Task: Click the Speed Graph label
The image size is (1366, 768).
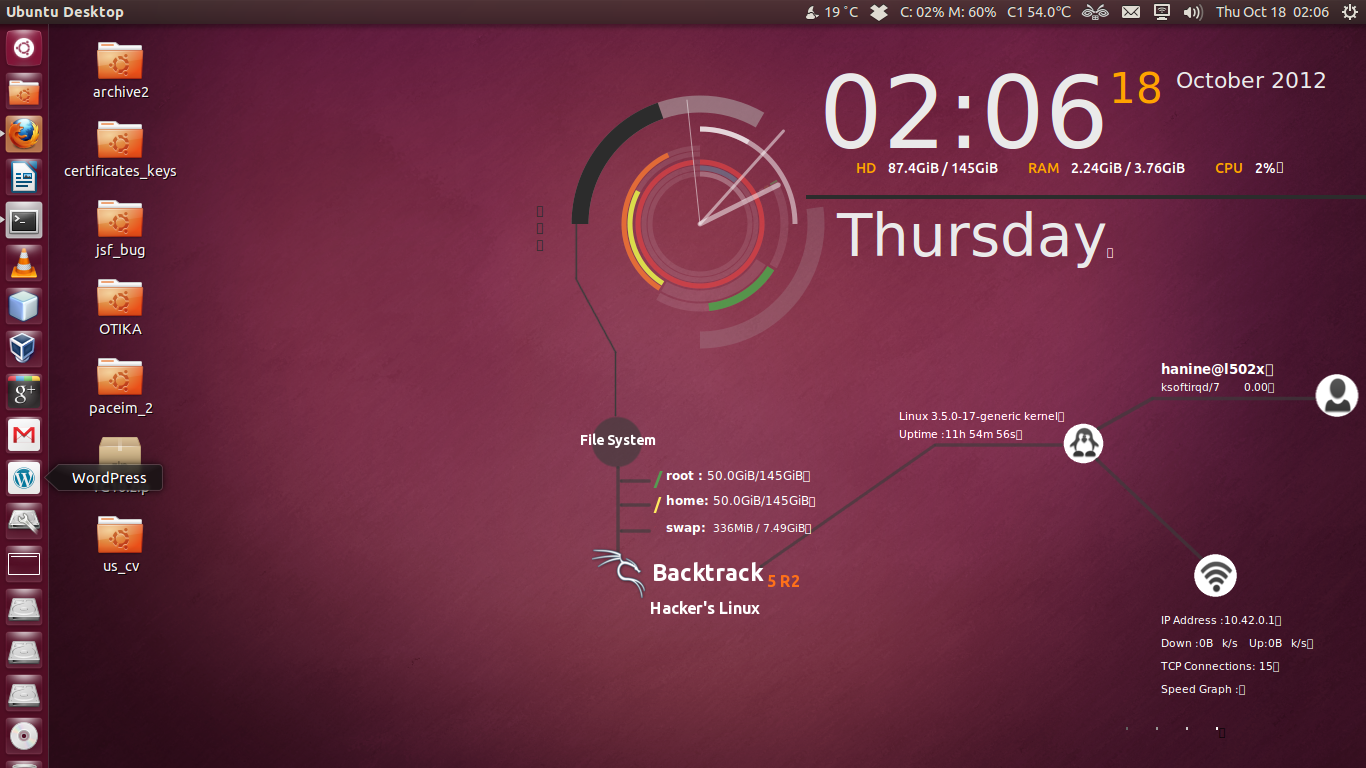Action: [x=1197, y=689]
